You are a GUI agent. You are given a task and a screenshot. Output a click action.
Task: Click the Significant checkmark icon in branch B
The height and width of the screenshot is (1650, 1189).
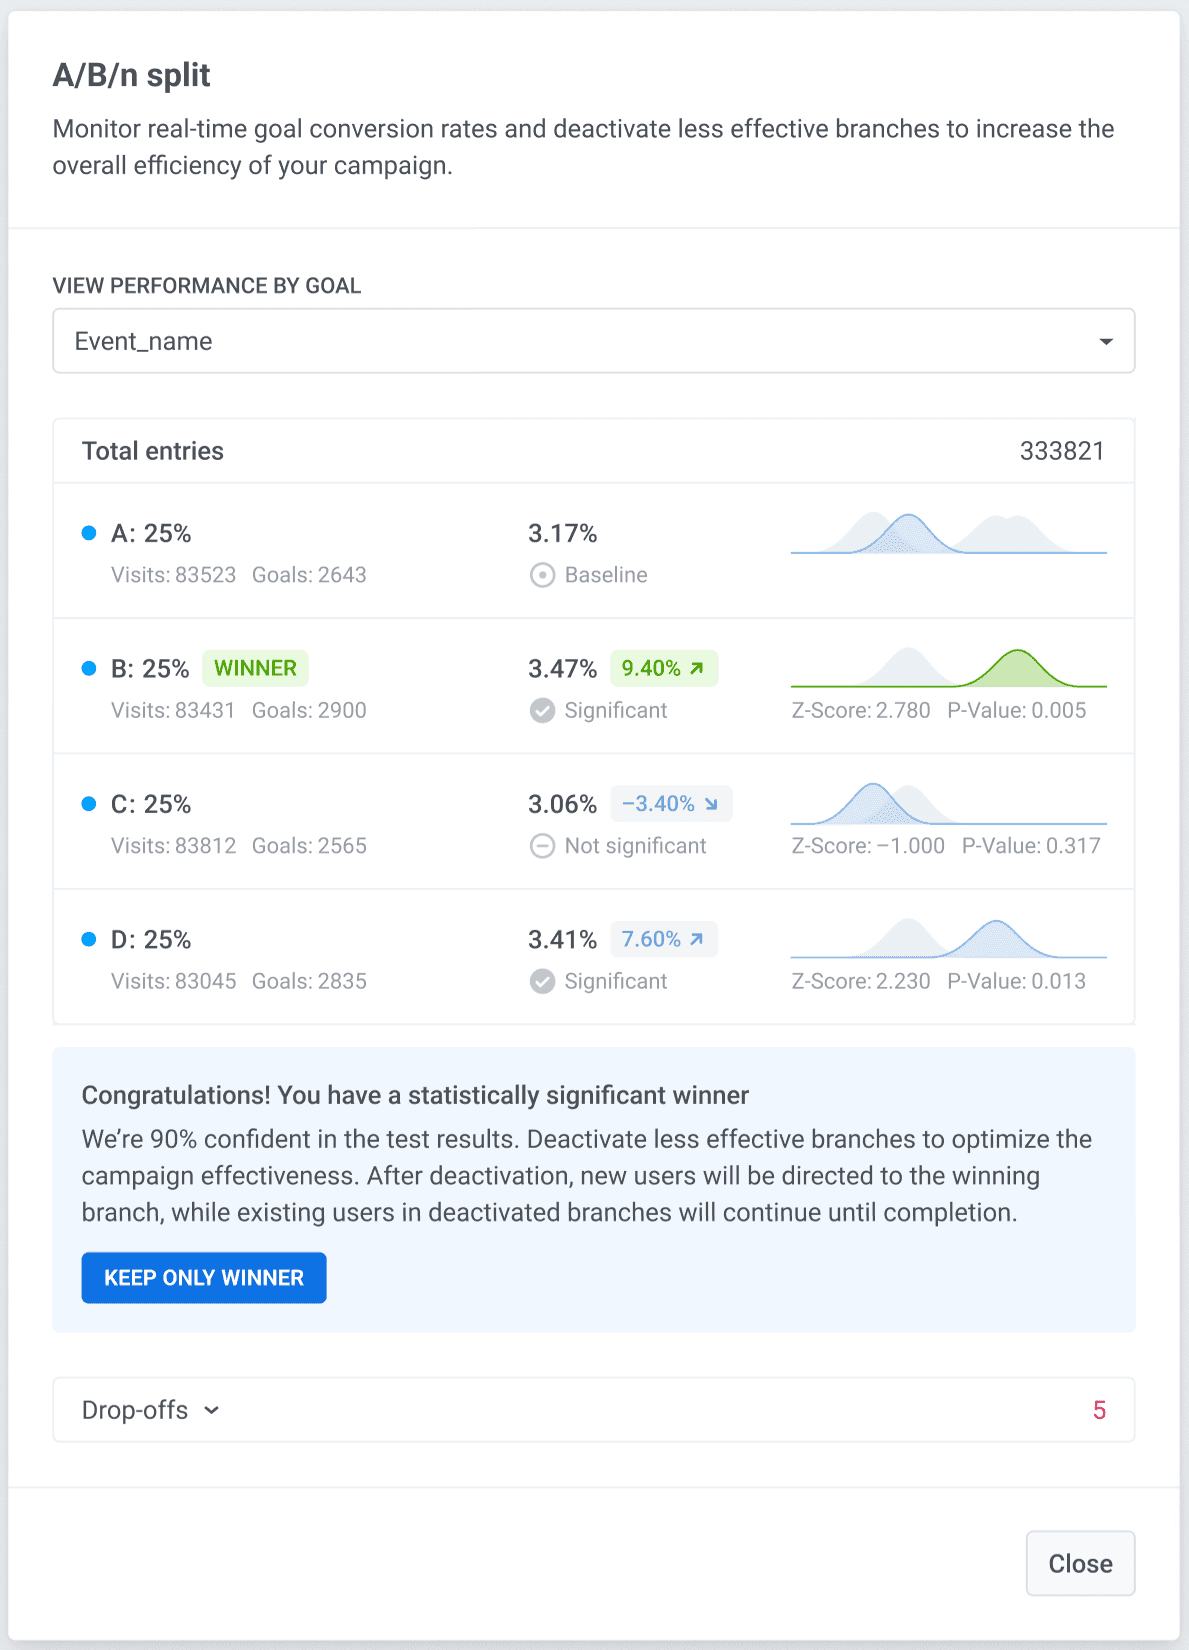(x=542, y=711)
